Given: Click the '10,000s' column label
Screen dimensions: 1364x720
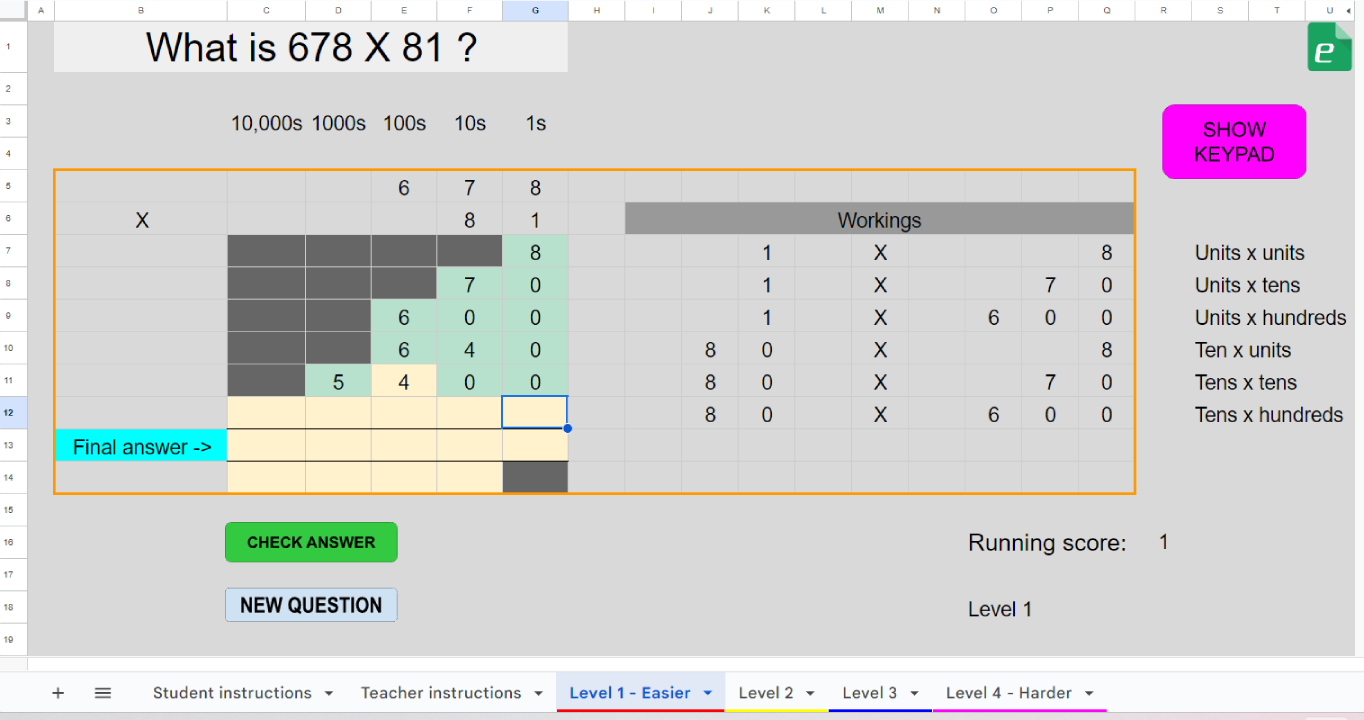Looking at the screenshot, I should pos(266,123).
